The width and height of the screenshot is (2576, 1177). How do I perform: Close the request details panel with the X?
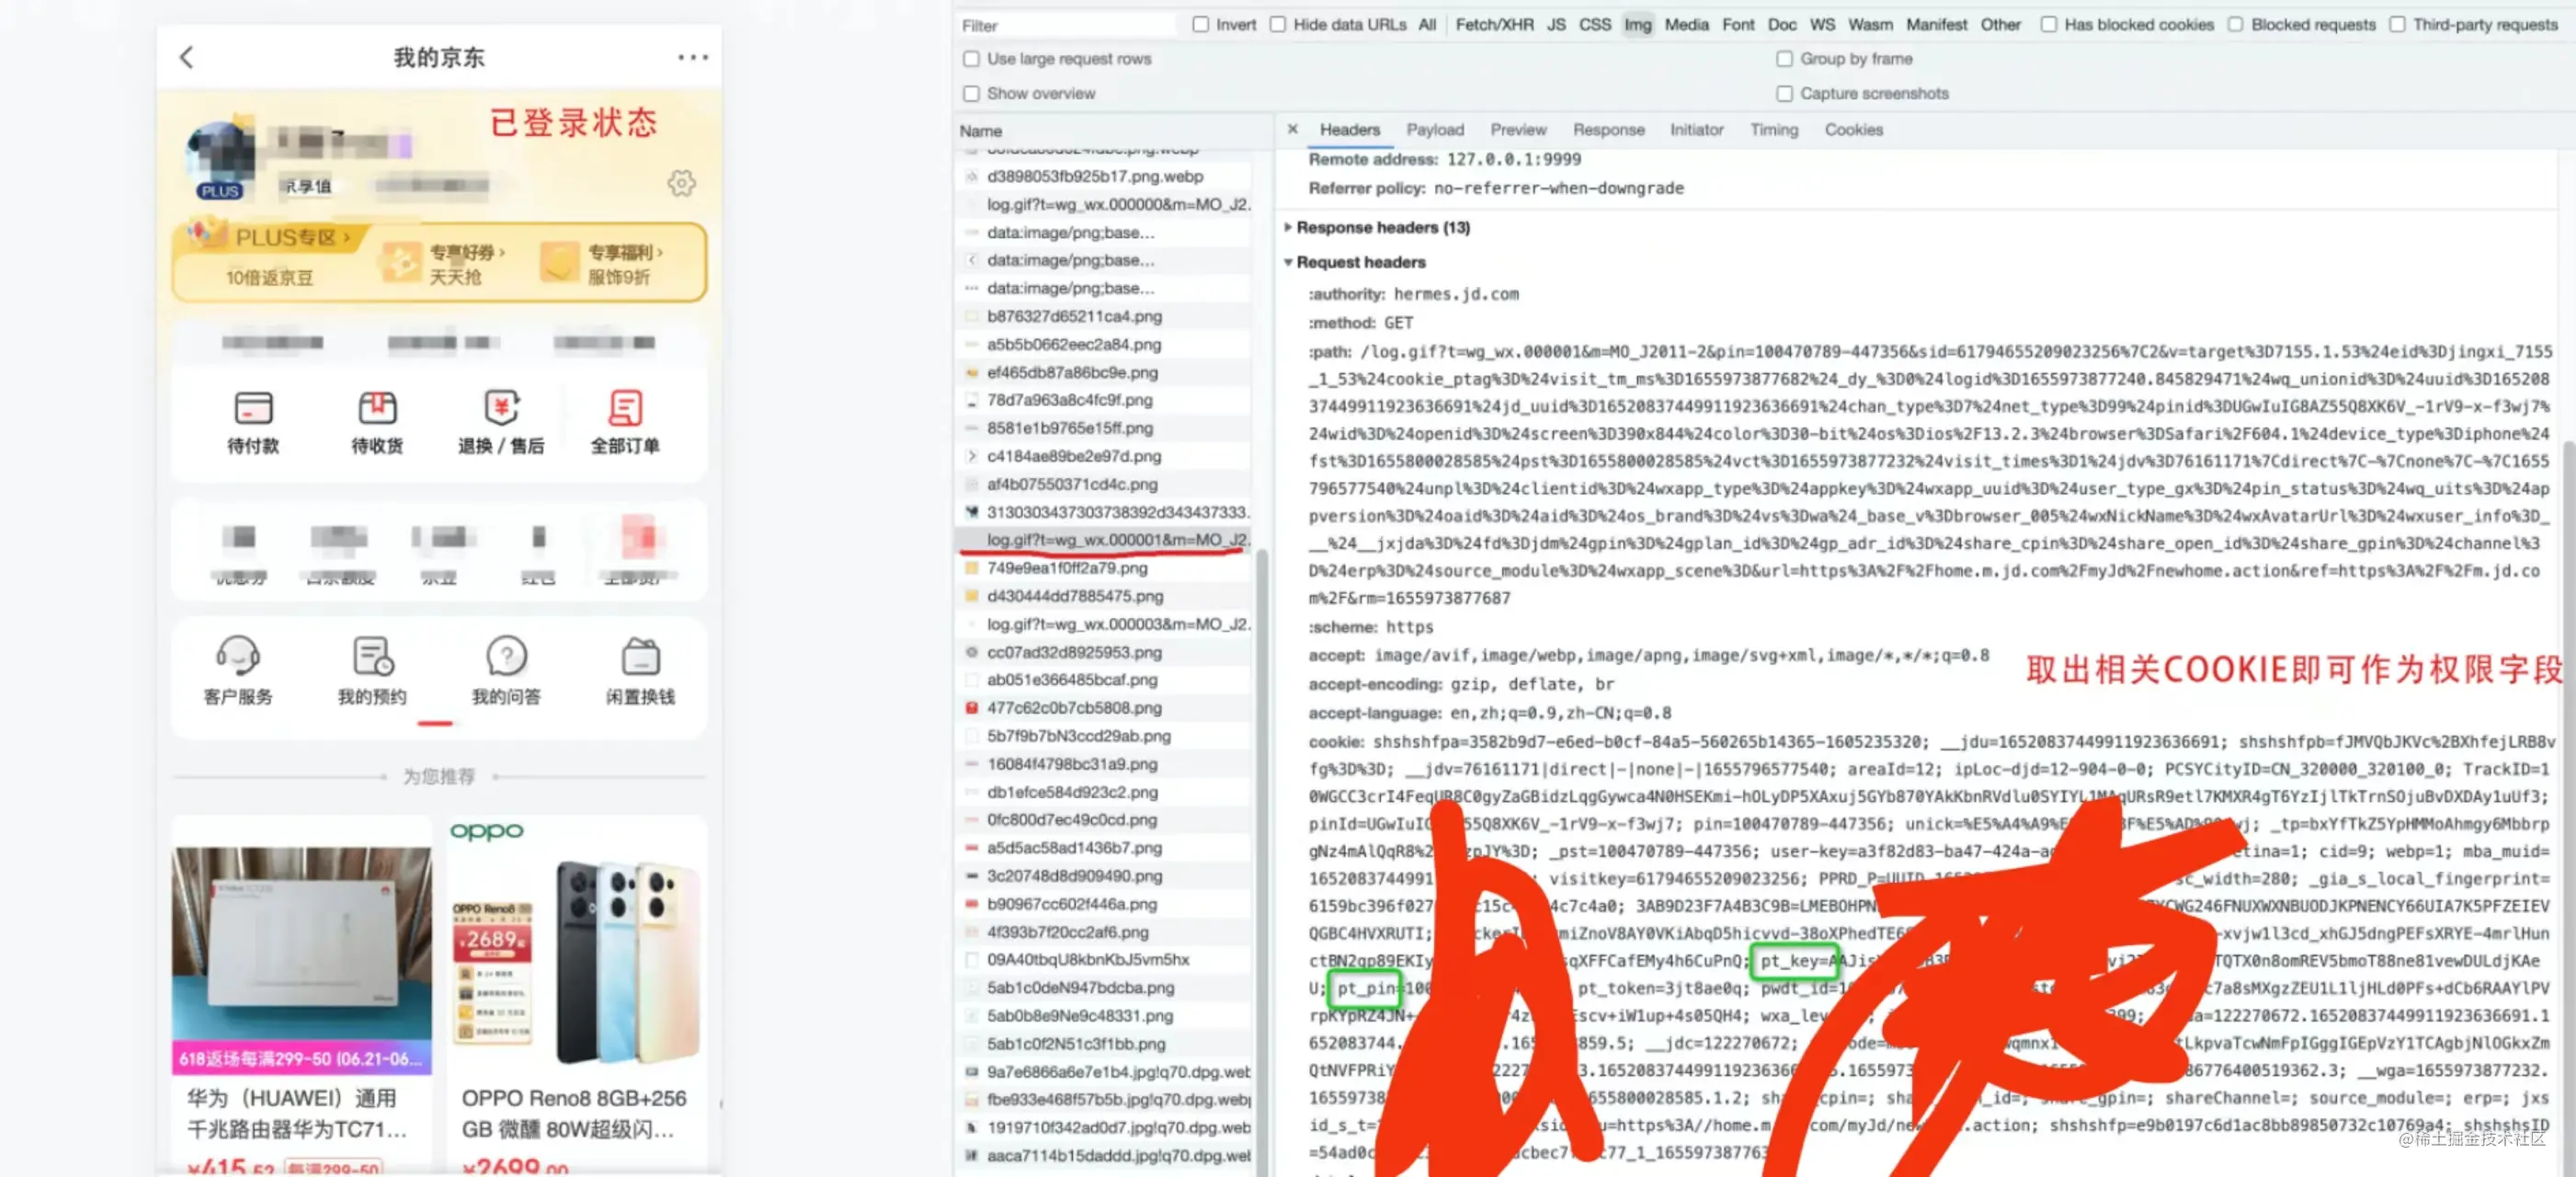click(x=1292, y=129)
